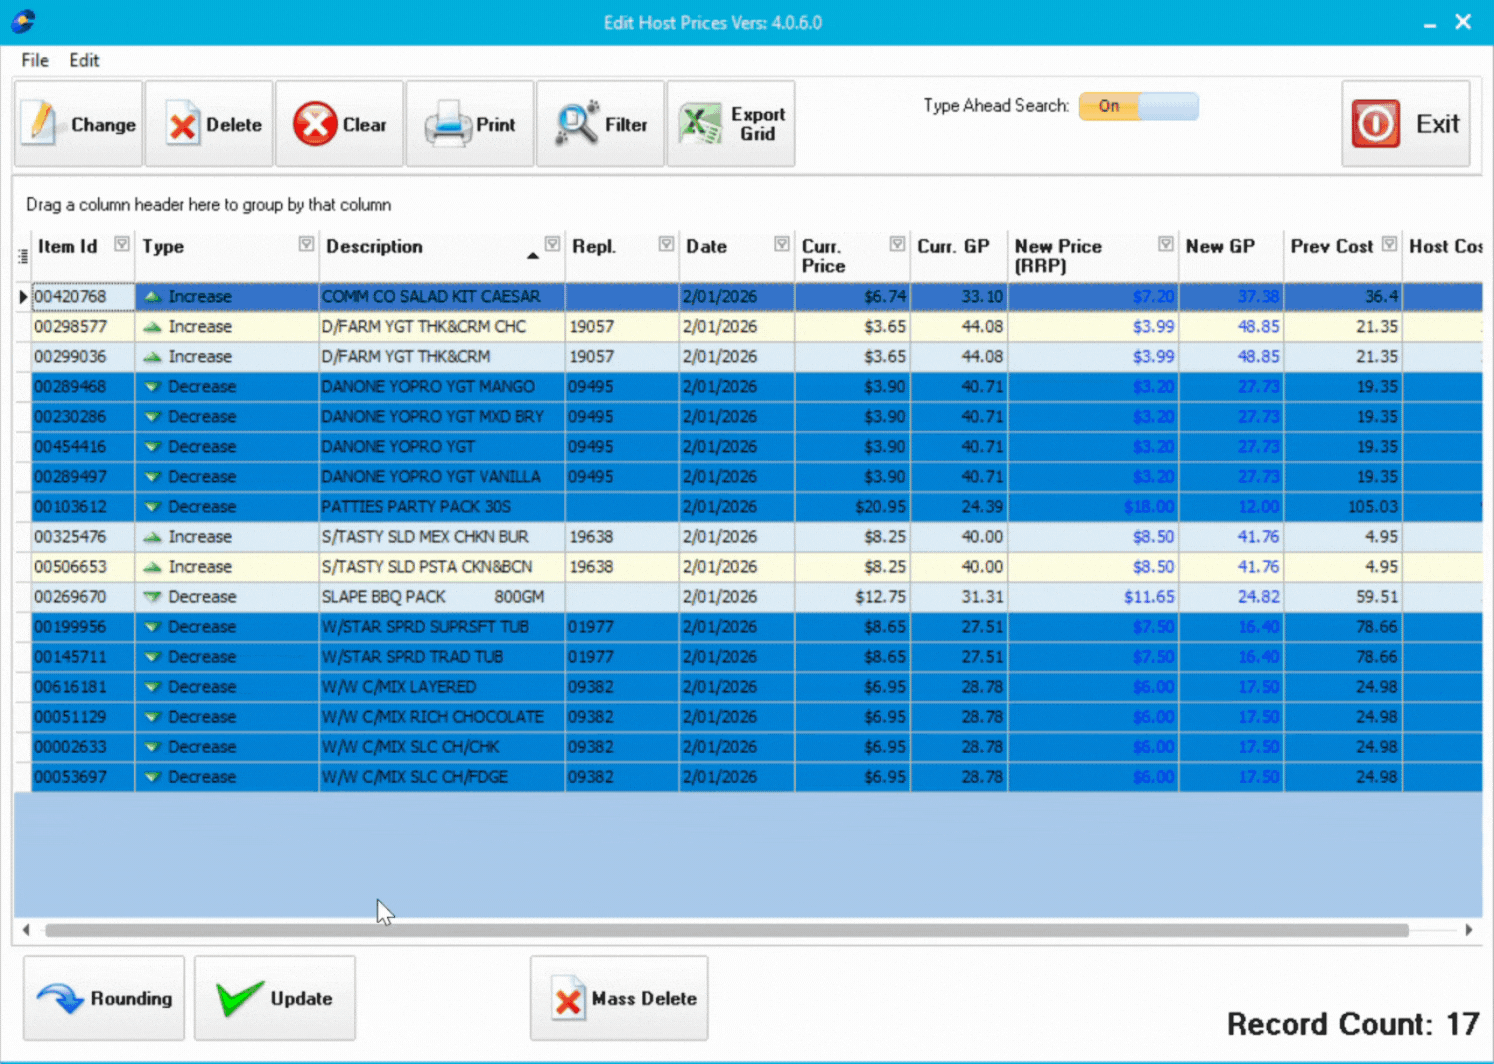Open the File menu
This screenshot has width=1494, height=1064.
pos(34,60)
